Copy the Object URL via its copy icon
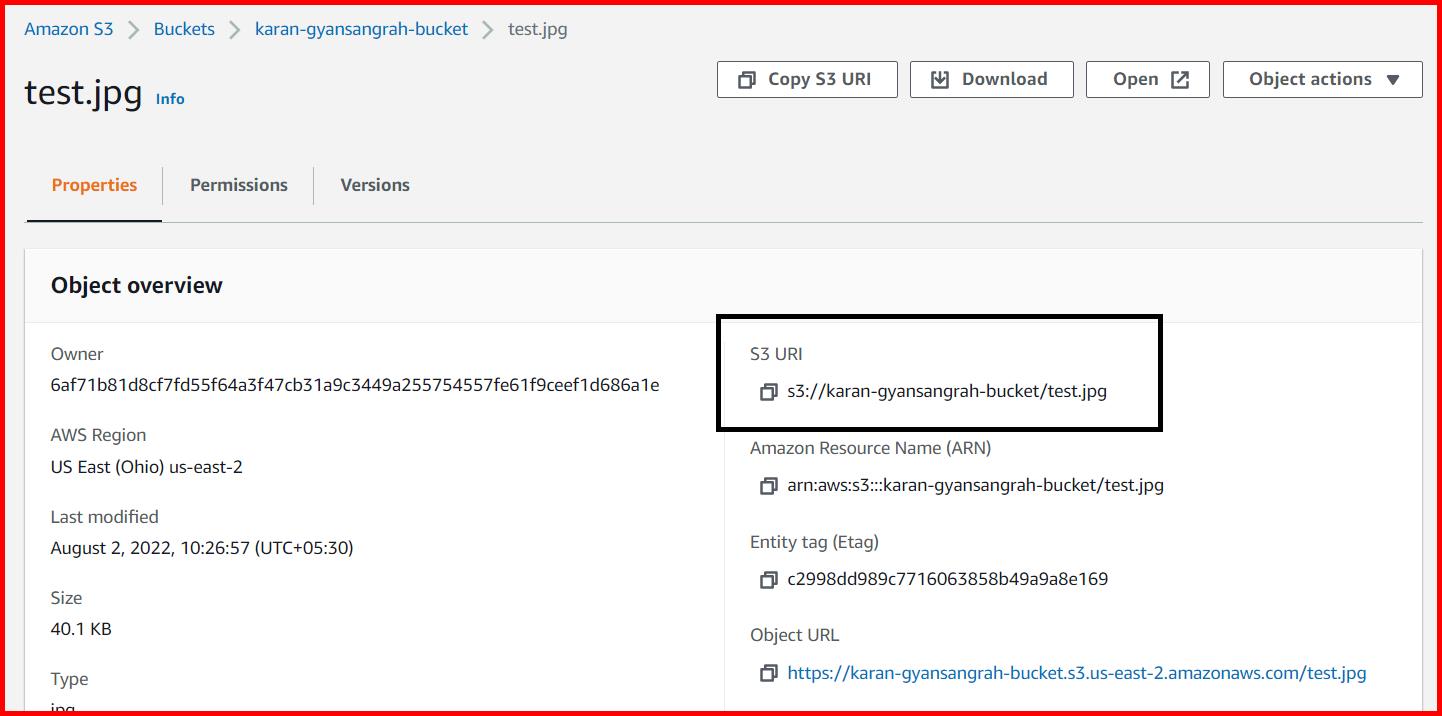The image size is (1442, 716). coord(768,672)
